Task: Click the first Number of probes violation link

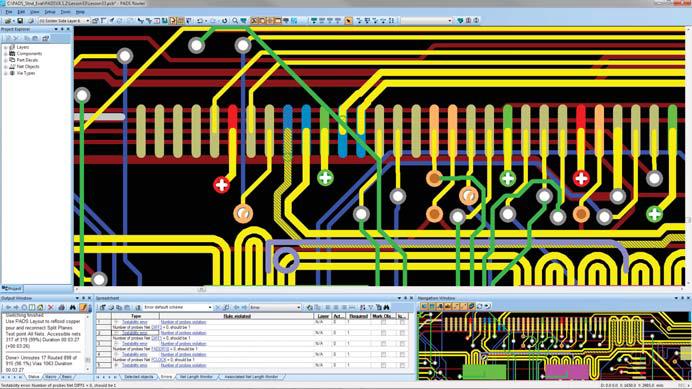Action: 183,322
